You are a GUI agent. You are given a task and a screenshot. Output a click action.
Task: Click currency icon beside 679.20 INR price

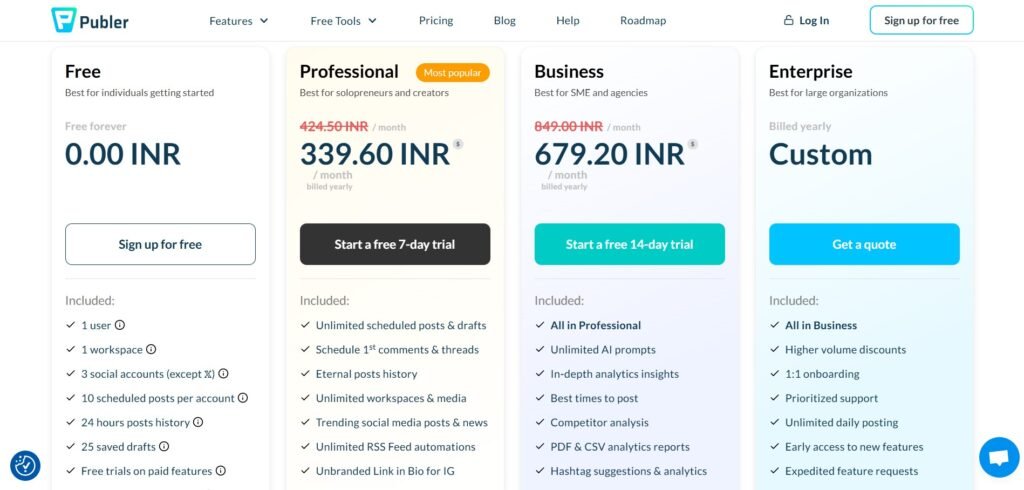click(x=692, y=144)
